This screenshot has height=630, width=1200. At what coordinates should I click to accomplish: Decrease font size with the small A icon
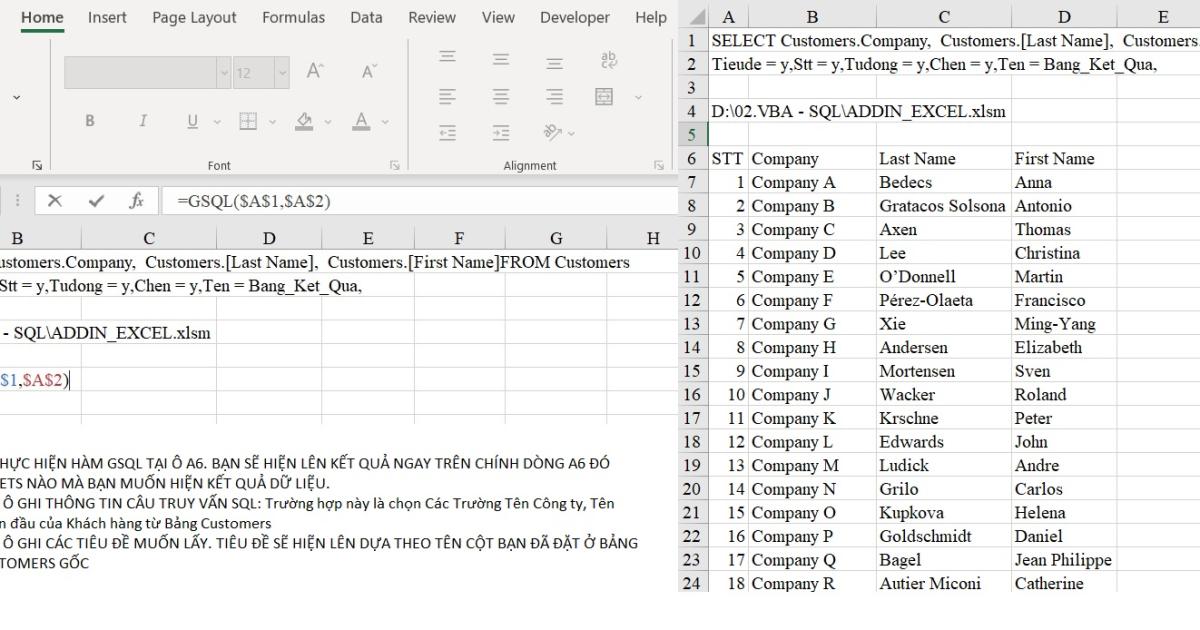(x=369, y=72)
